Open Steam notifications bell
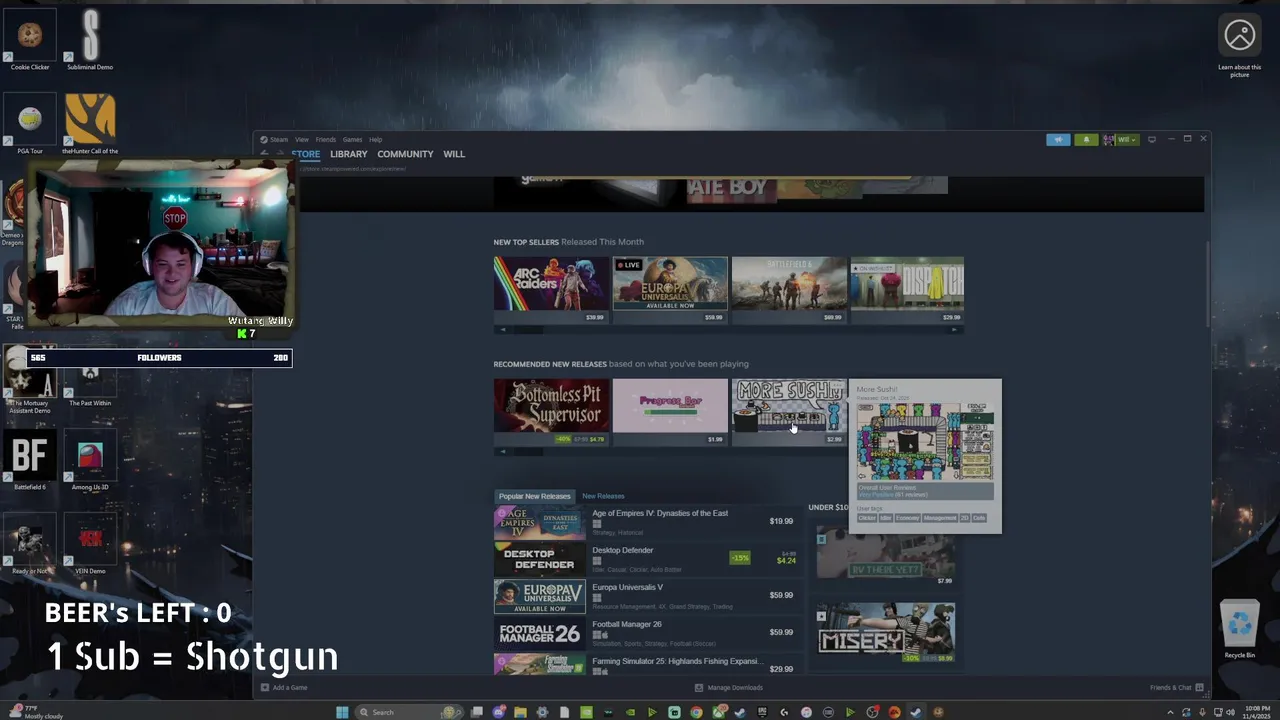The image size is (1280, 720). tap(1086, 139)
